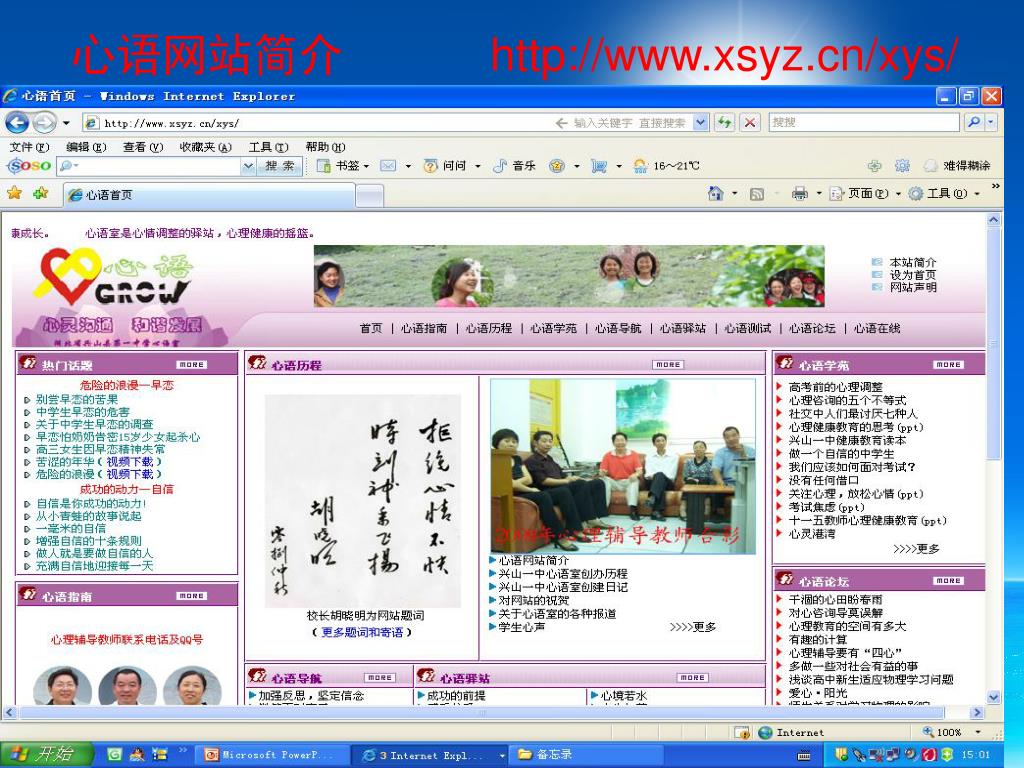This screenshot has width=1024, height=768.
Task: Click the weather 16~21℃ toolbar item
Action: coord(667,166)
